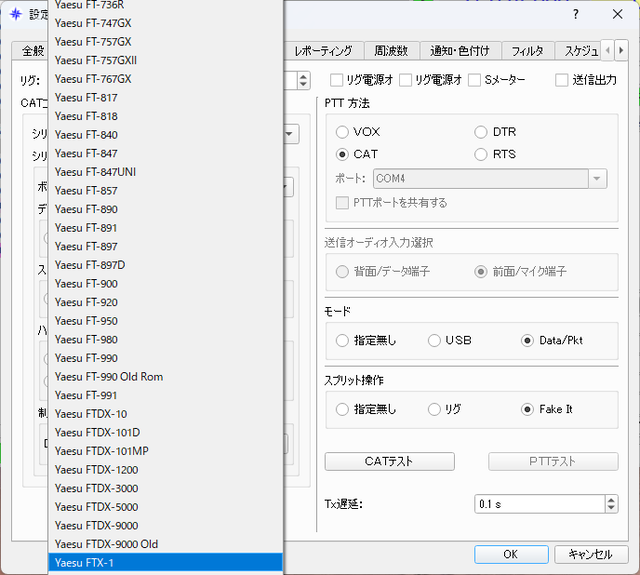Select Yaesu FTDX-1200 in the list
Image resolution: width=640 pixels, height=575 pixels.
[165, 470]
